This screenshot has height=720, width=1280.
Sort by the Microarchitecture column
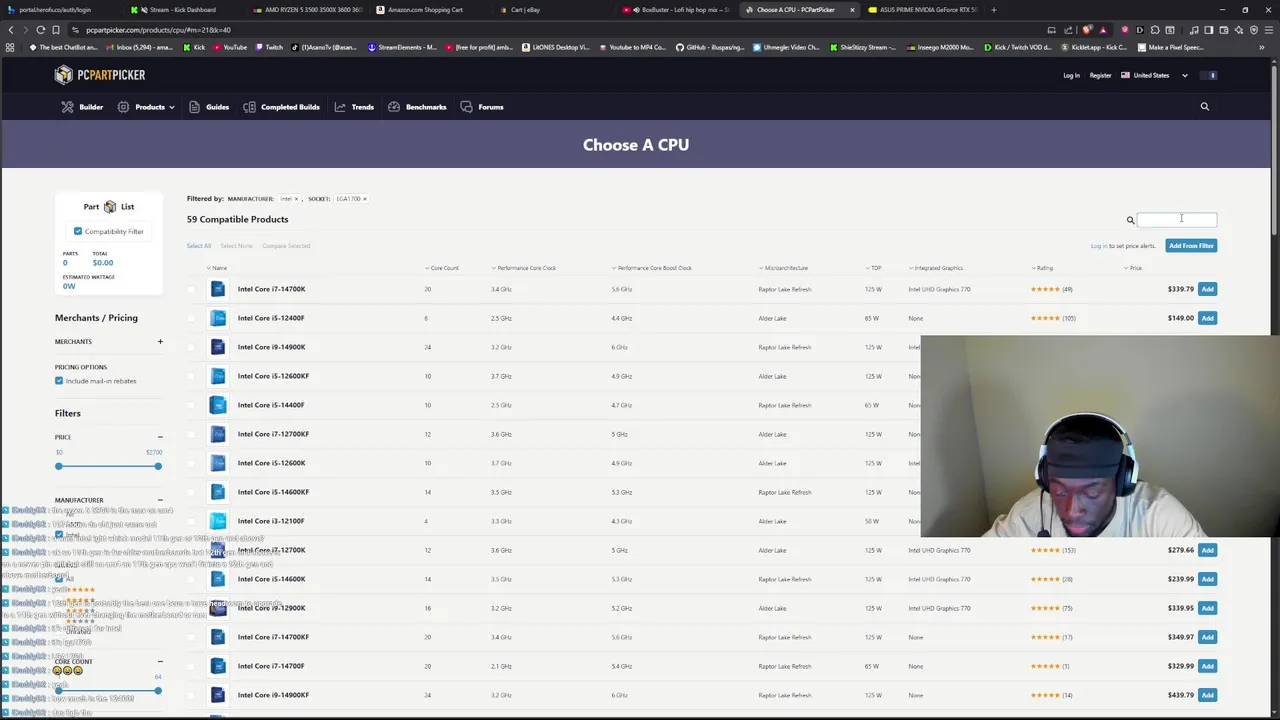(783, 268)
